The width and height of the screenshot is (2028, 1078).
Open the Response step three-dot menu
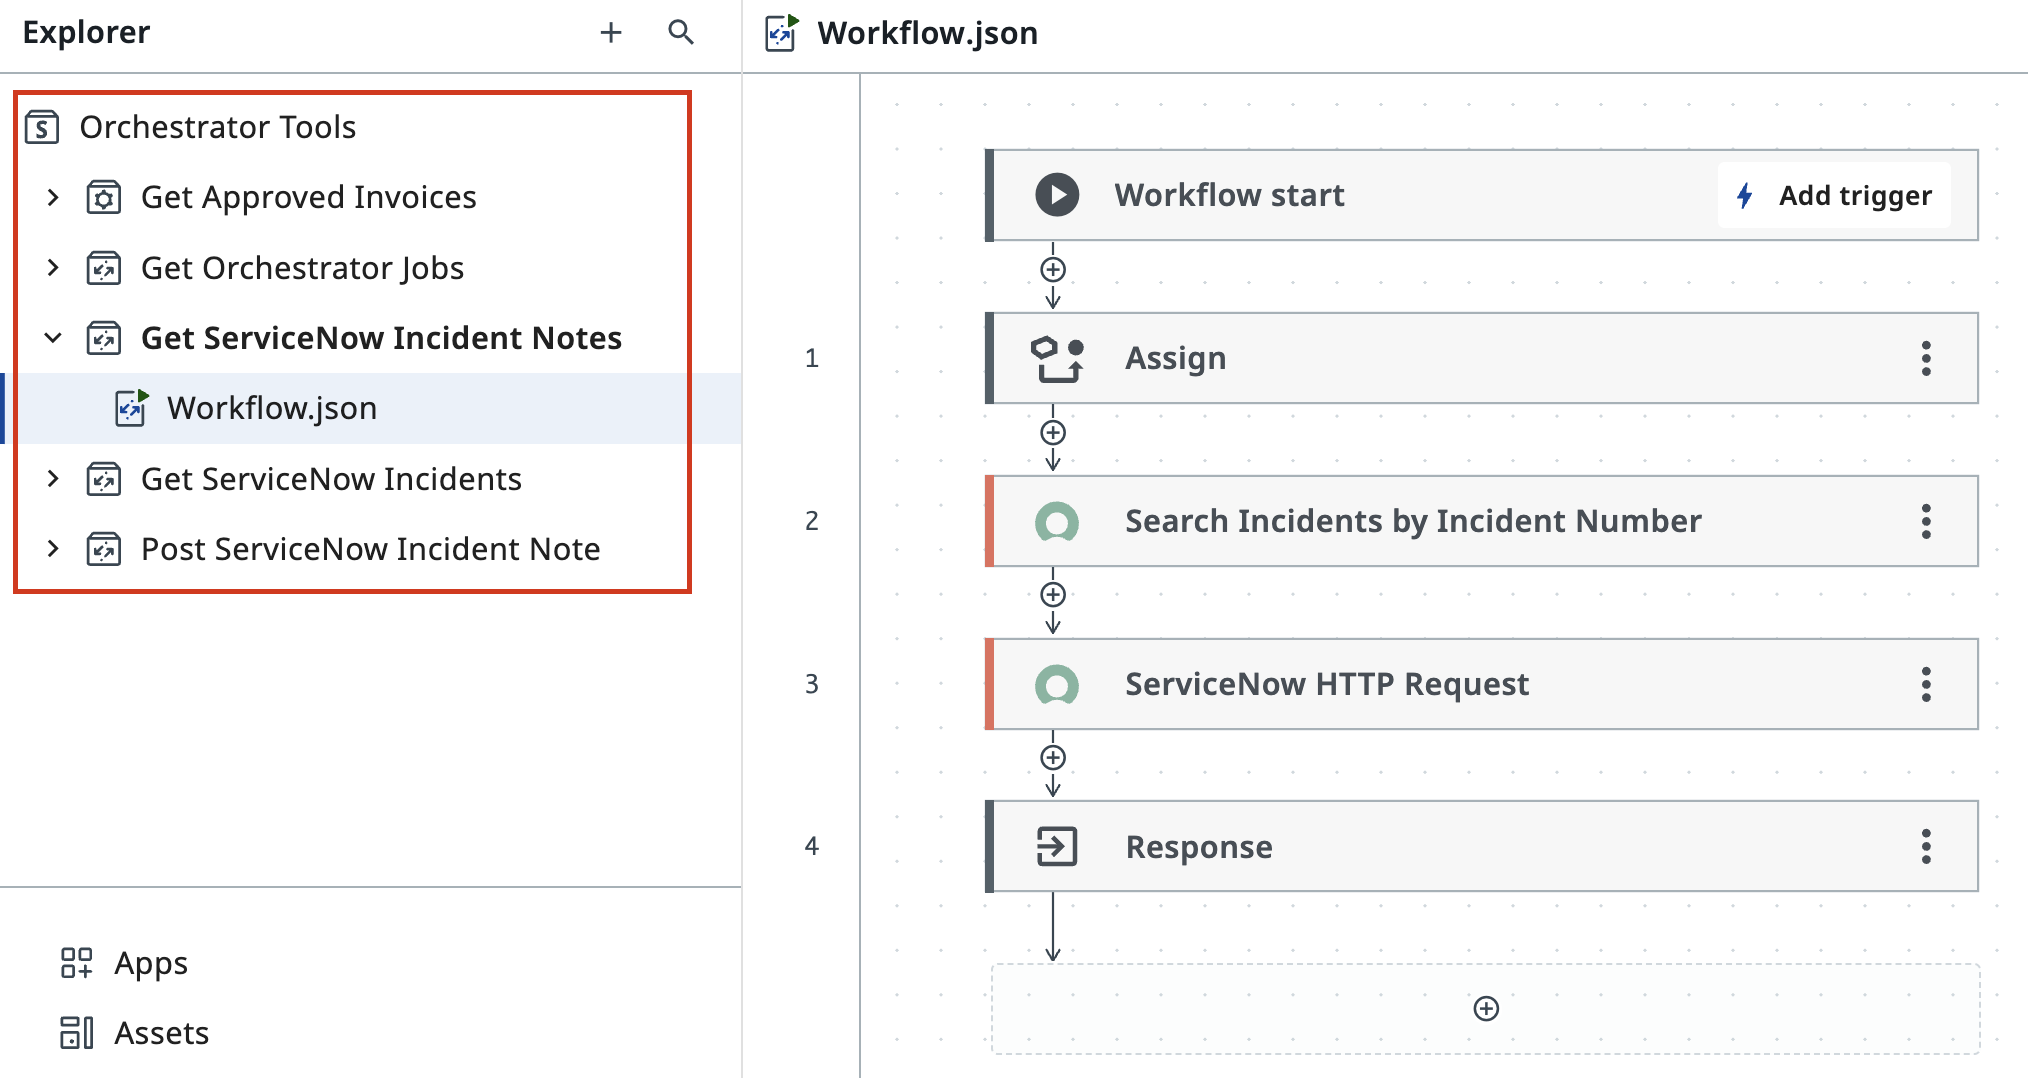tap(1926, 847)
